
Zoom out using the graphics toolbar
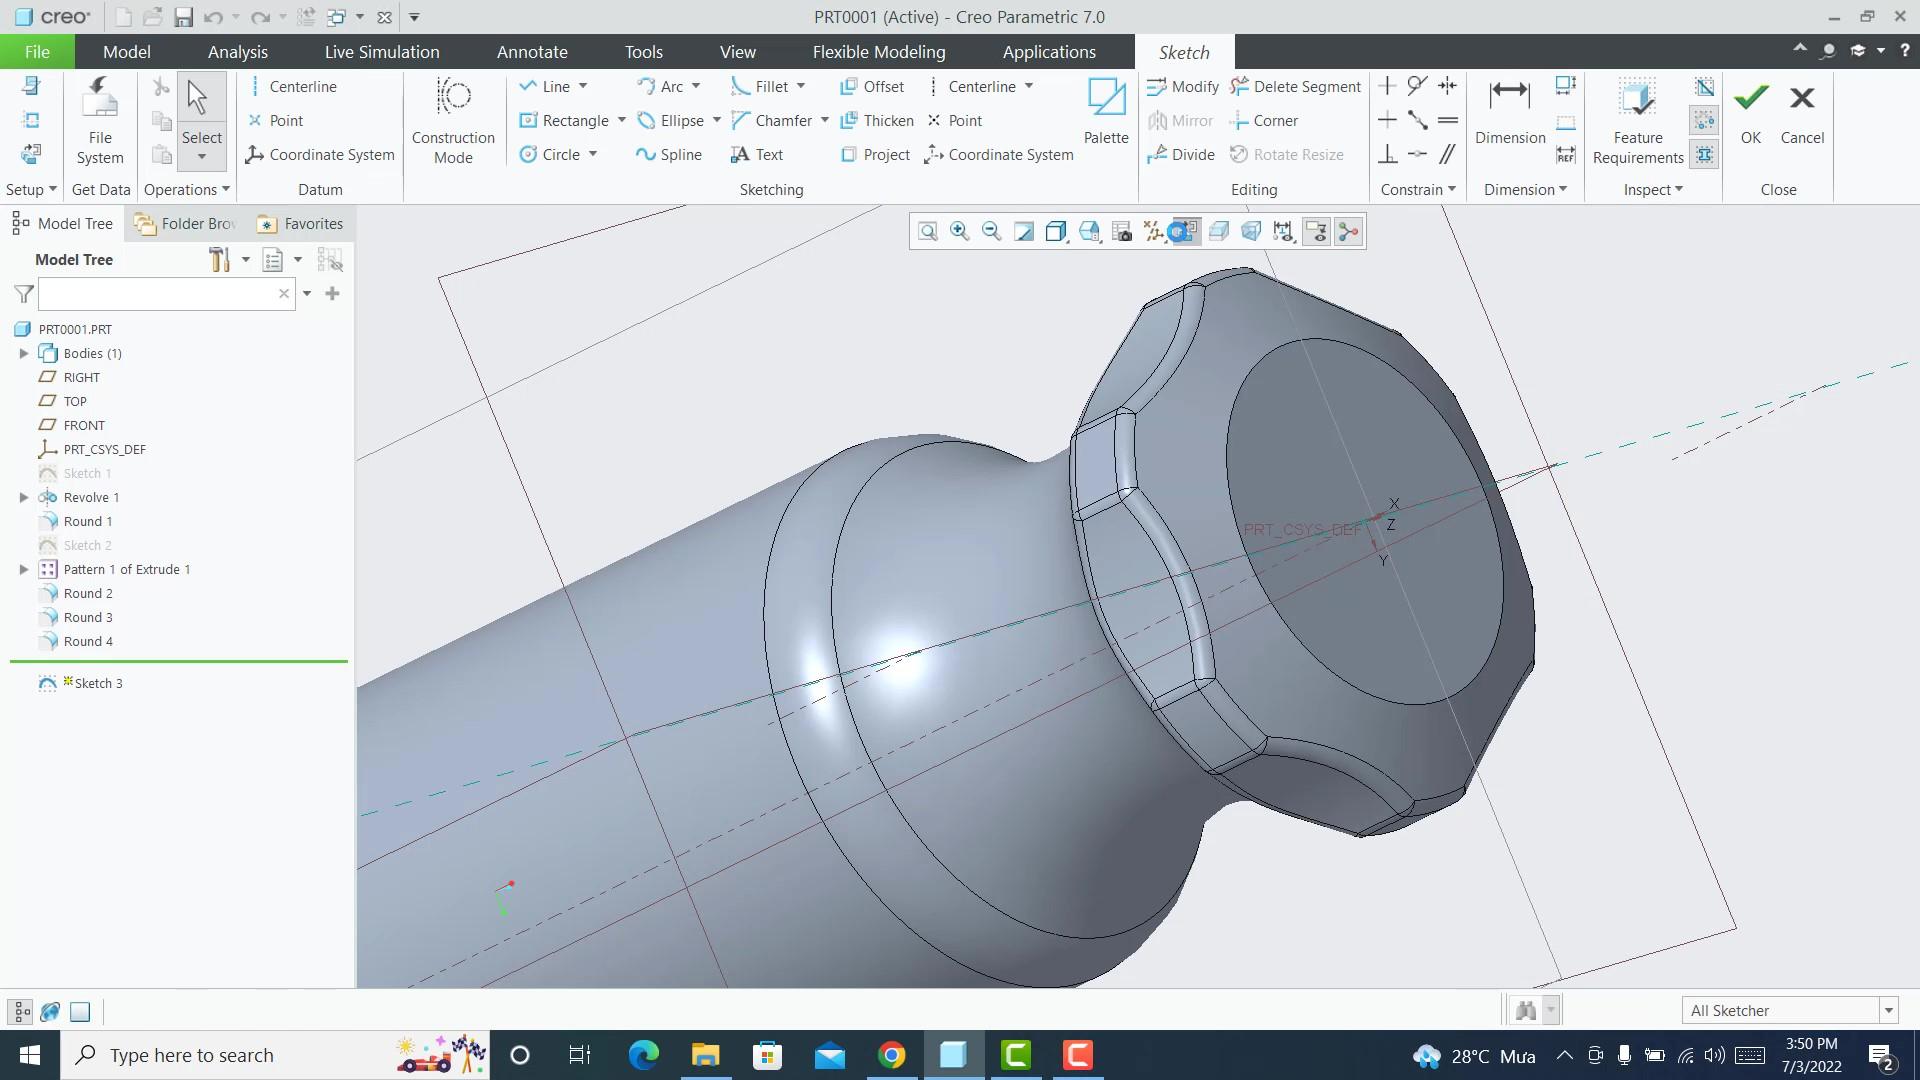click(991, 231)
